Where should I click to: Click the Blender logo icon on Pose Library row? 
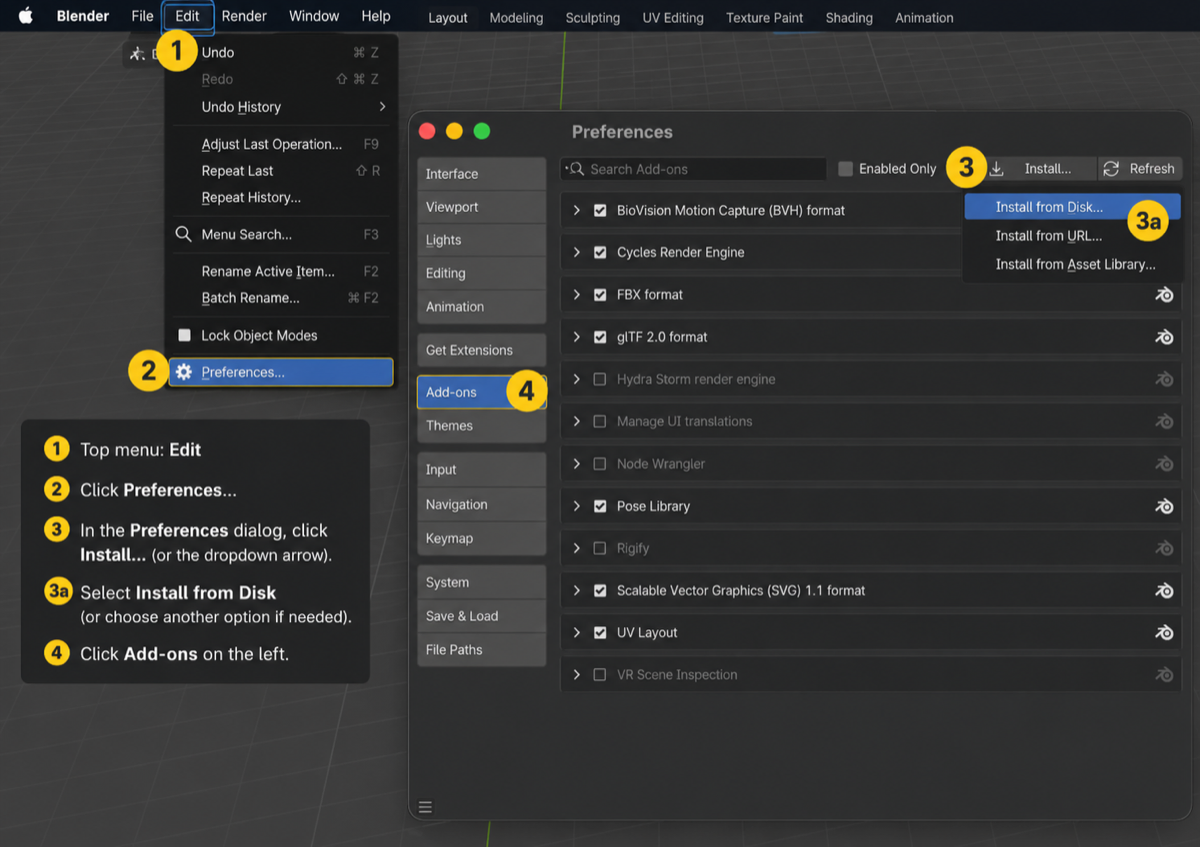click(x=1164, y=506)
